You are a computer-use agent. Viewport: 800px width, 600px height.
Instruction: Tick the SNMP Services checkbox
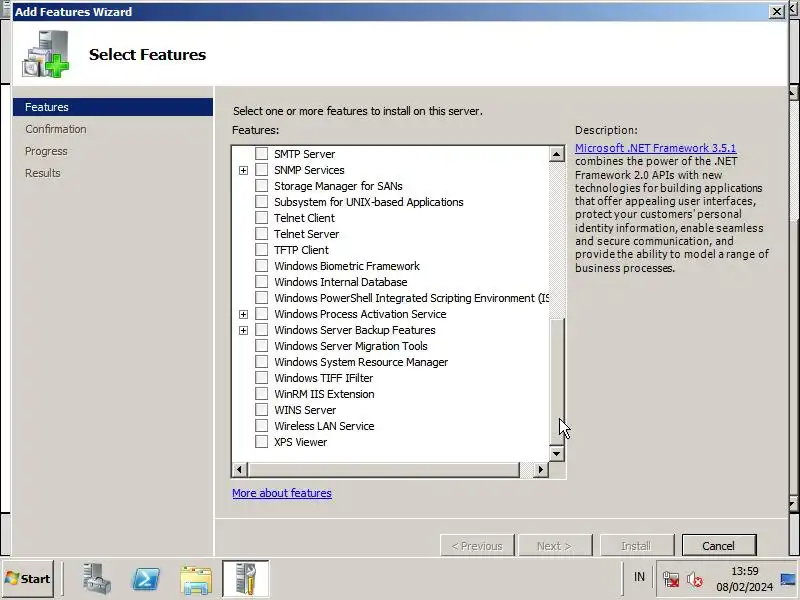click(261, 169)
